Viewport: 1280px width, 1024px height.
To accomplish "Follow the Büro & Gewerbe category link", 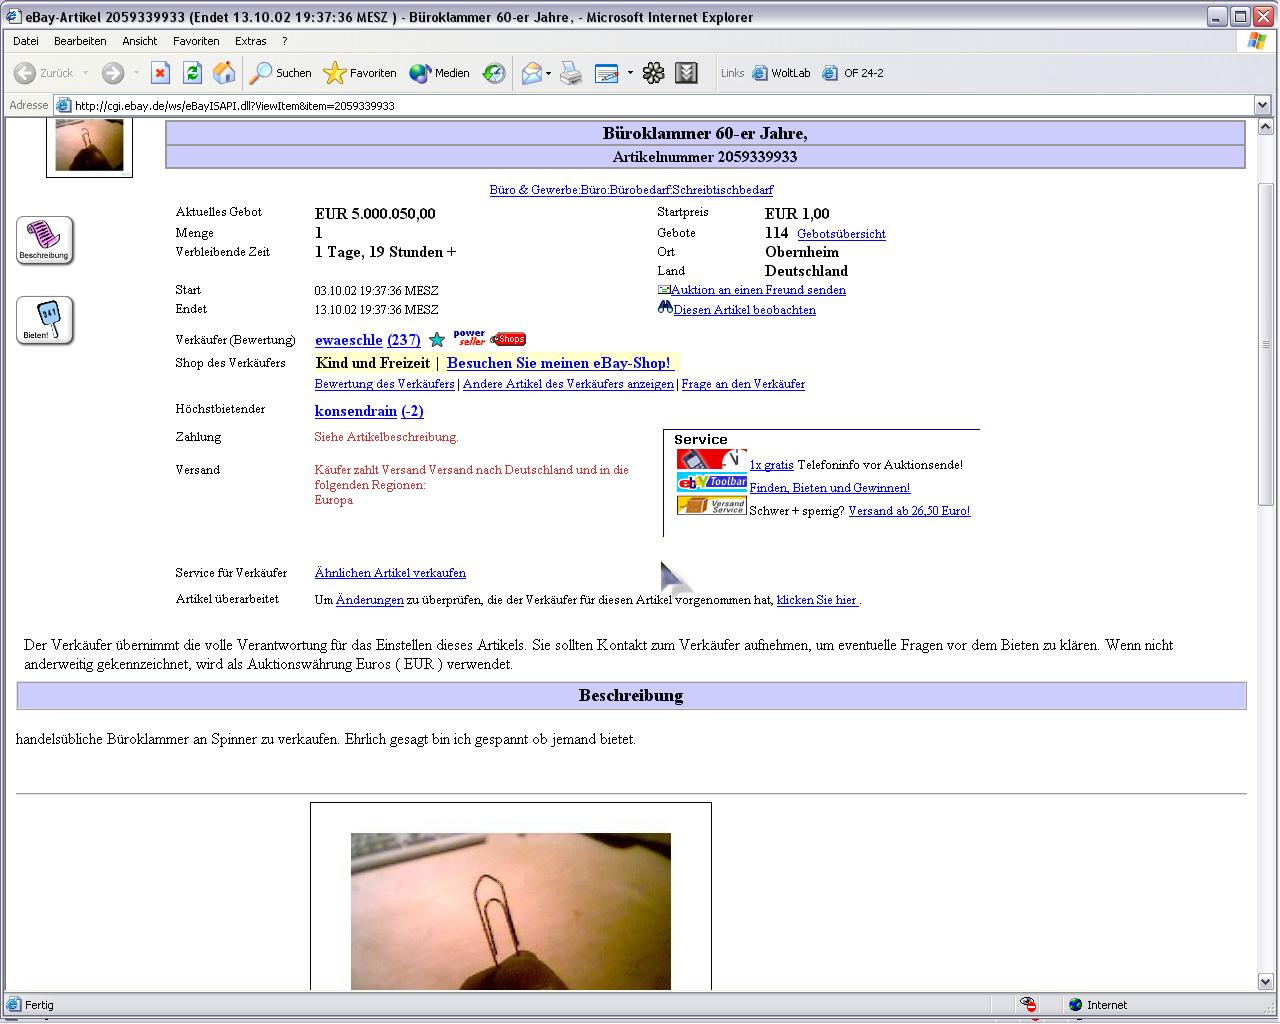I will 631,190.
